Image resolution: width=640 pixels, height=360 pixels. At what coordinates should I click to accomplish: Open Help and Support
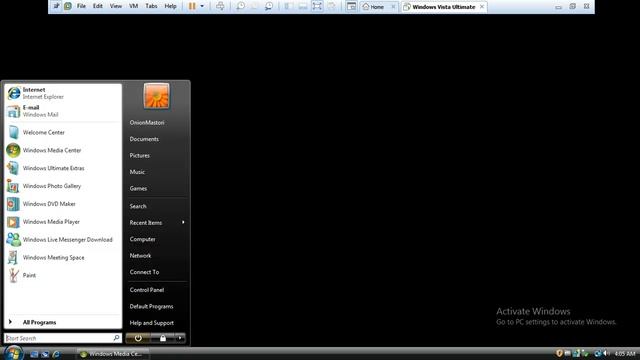click(x=151, y=323)
